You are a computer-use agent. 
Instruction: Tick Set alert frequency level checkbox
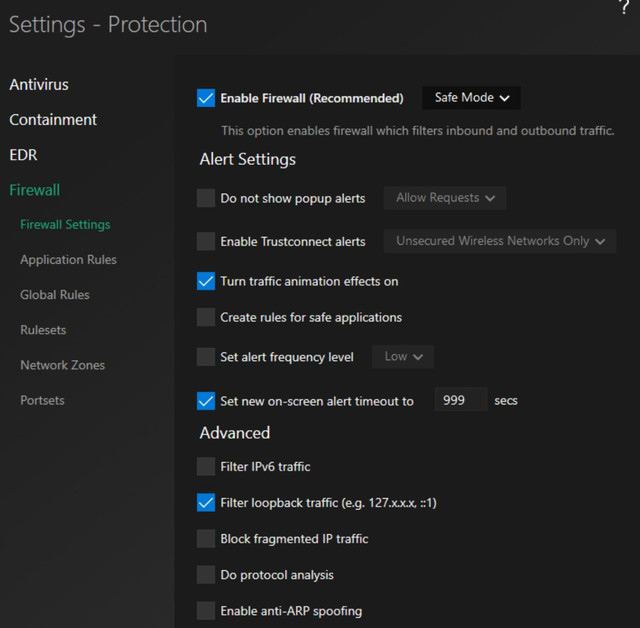(x=206, y=357)
